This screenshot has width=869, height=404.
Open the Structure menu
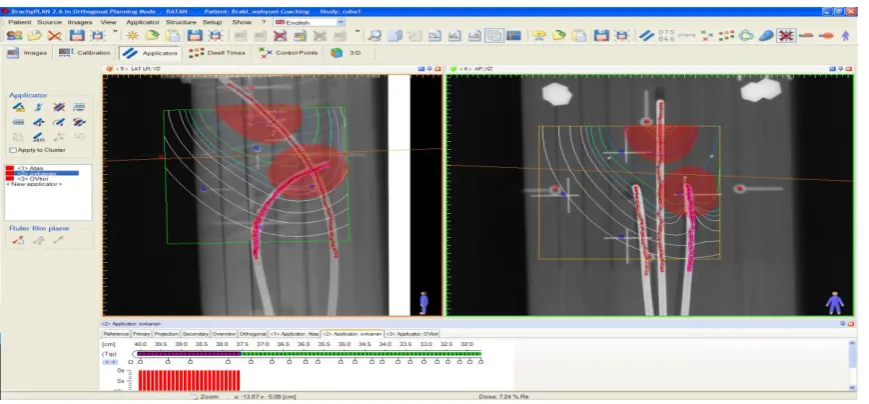[181, 22]
